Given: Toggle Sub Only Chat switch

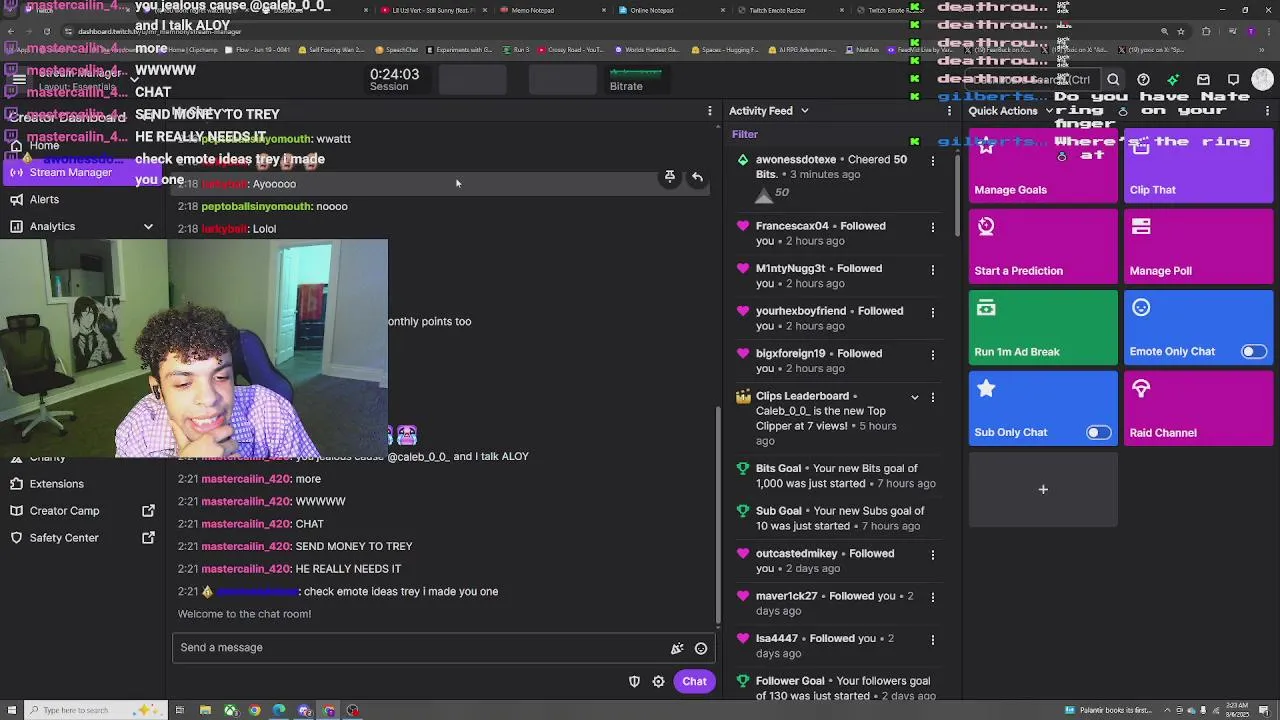Looking at the screenshot, I should 1098,433.
